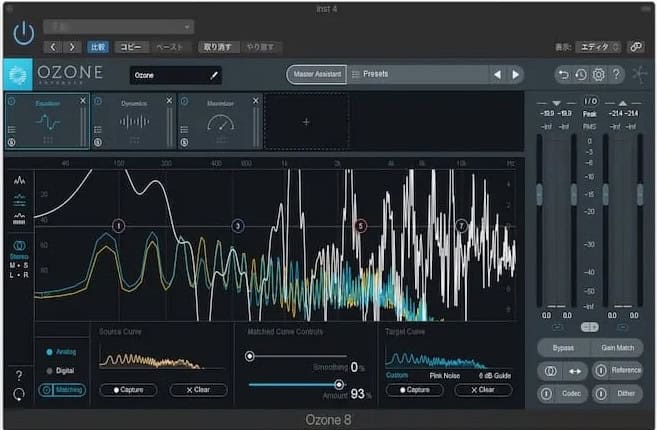Open Ozone settings gear

click(x=598, y=75)
